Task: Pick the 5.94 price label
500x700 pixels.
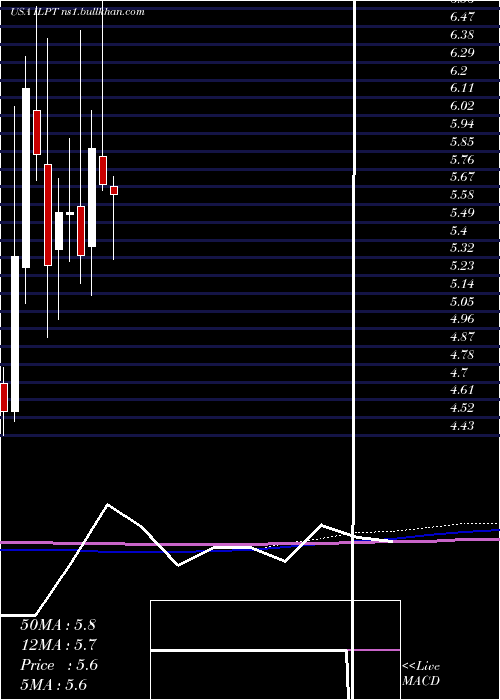Action: click(462, 124)
